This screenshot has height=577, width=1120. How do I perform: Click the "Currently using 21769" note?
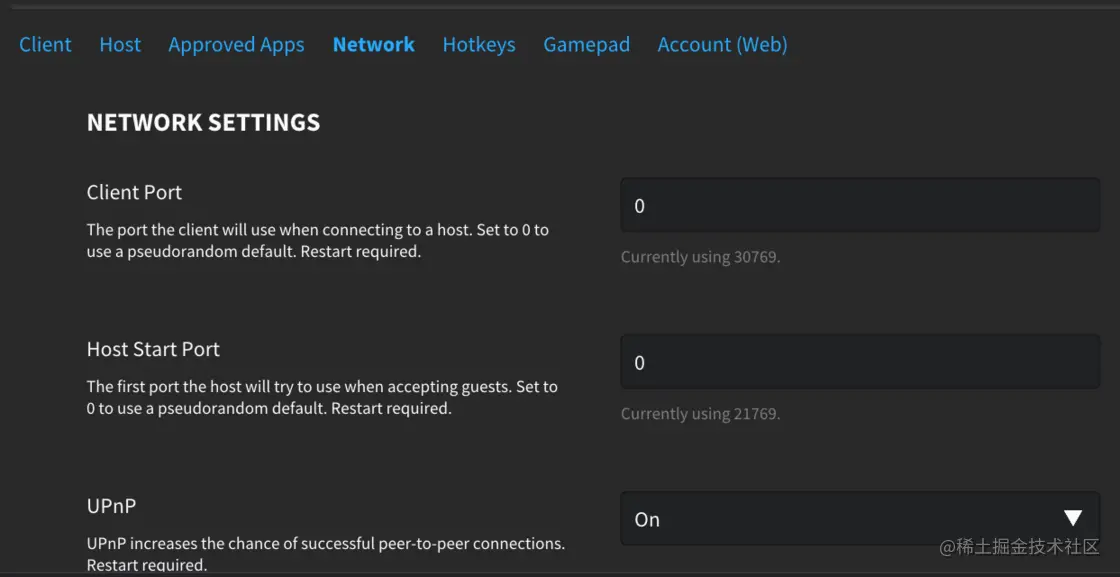[700, 414]
